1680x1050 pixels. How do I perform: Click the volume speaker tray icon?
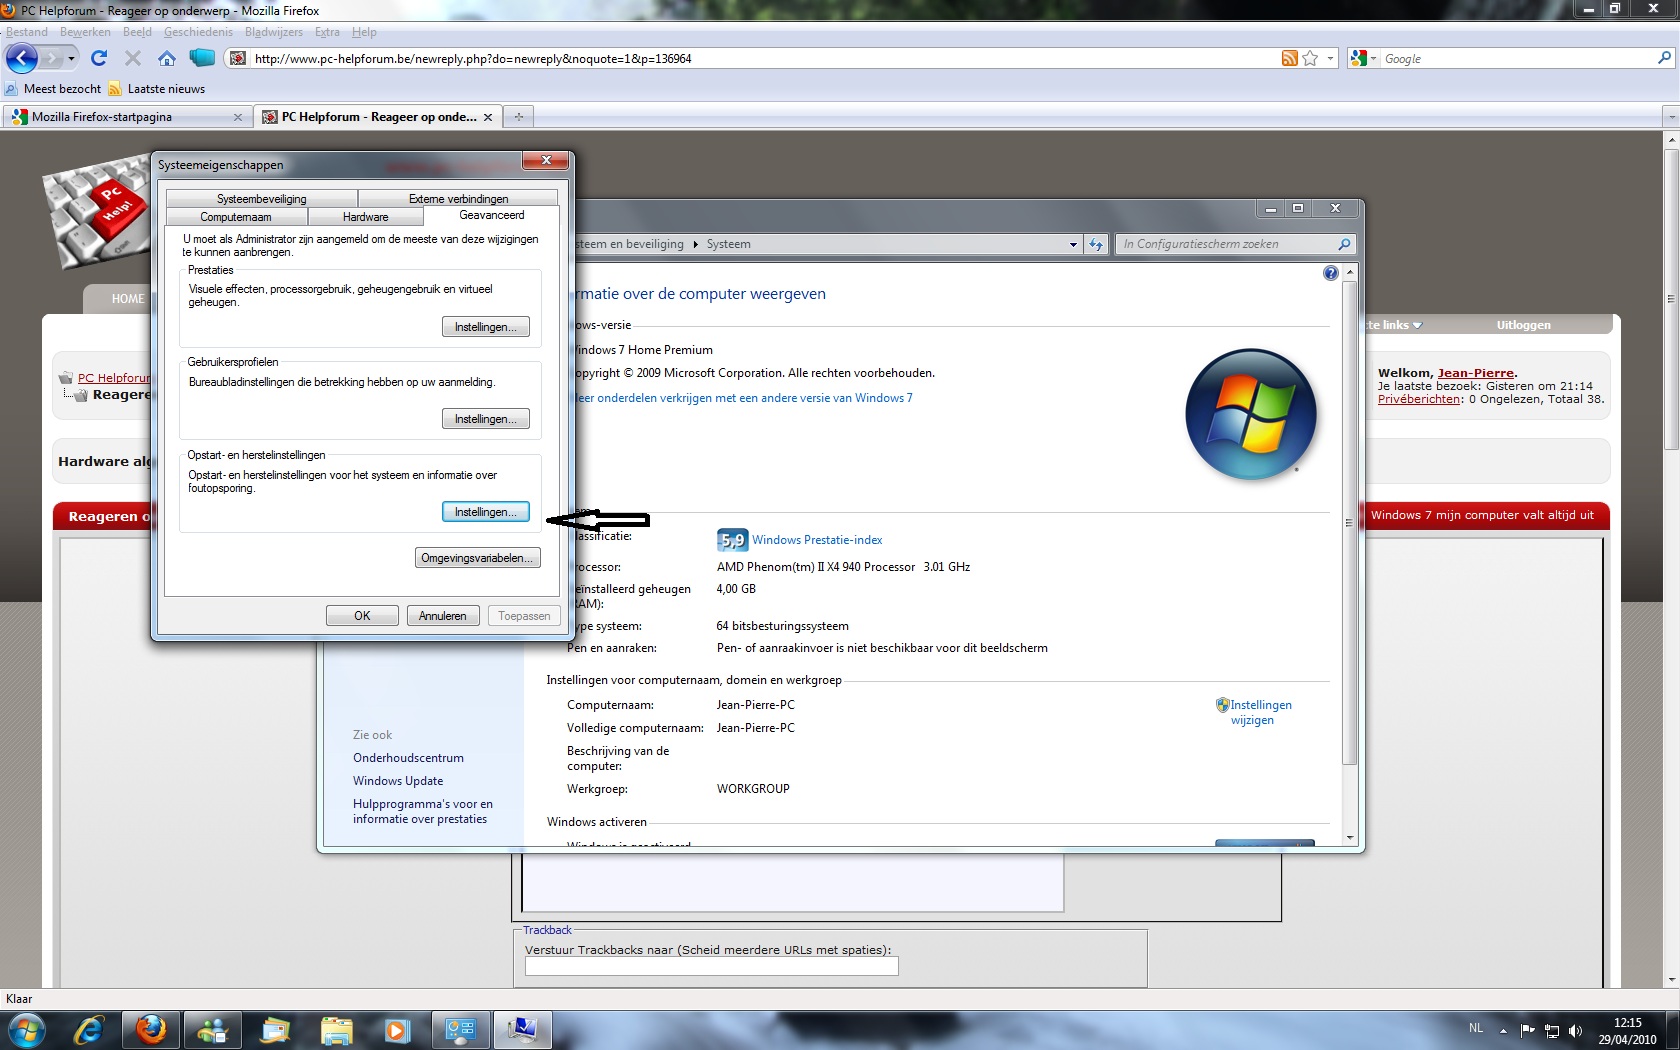click(1575, 1030)
